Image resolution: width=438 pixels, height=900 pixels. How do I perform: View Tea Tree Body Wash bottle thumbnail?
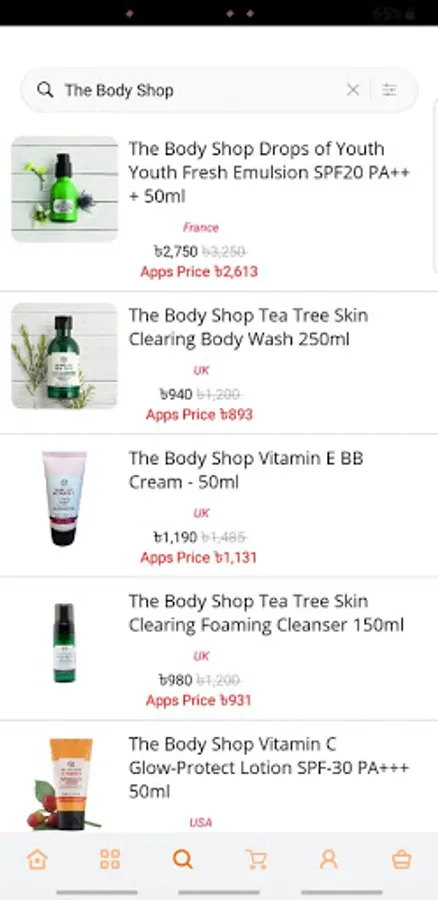coord(64,356)
